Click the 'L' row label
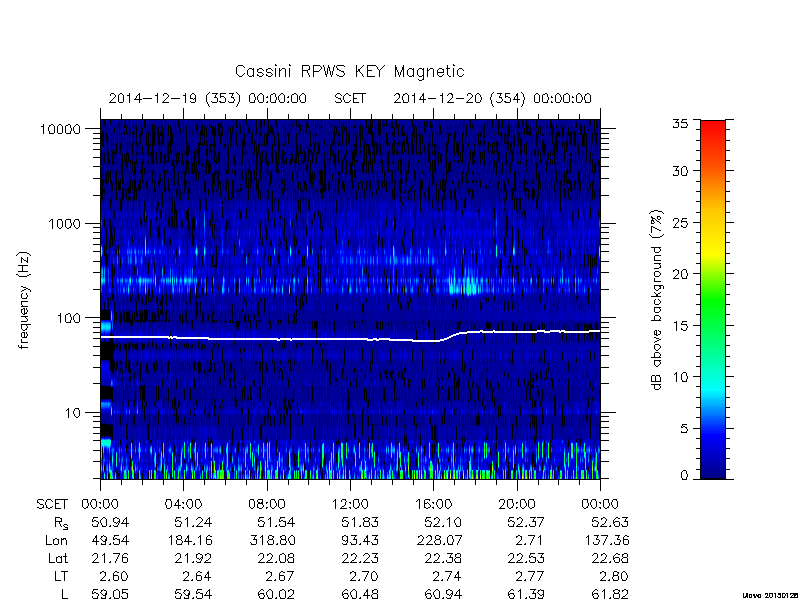This screenshot has height=600, width=800. [64, 594]
